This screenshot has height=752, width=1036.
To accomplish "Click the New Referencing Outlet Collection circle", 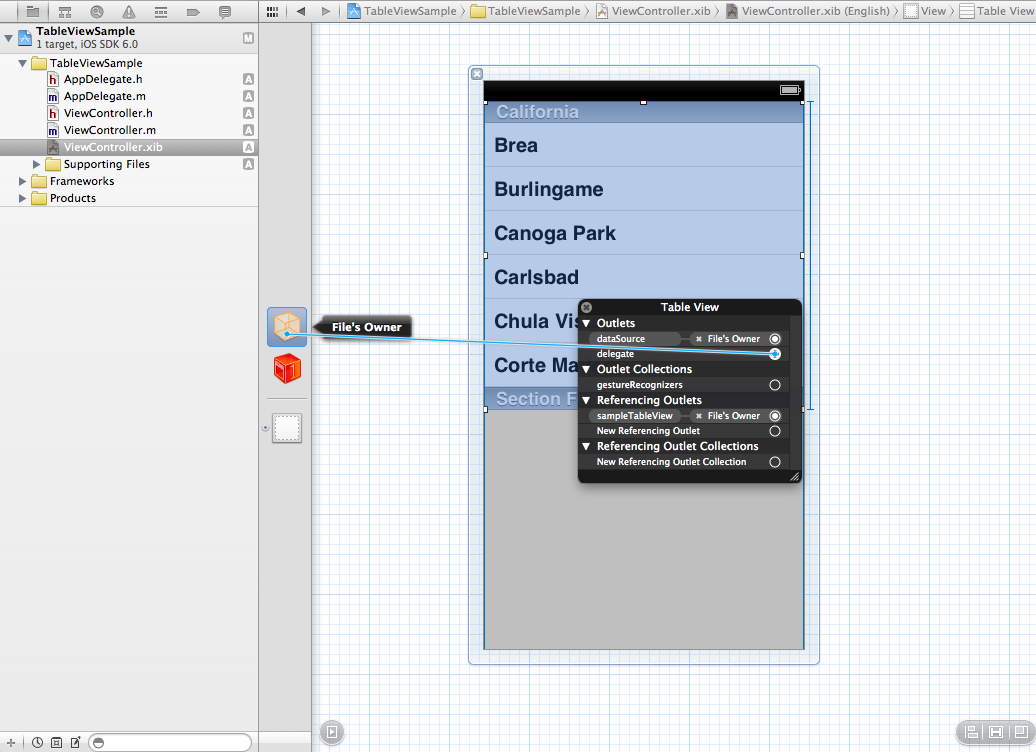I will (x=775, y=462).
